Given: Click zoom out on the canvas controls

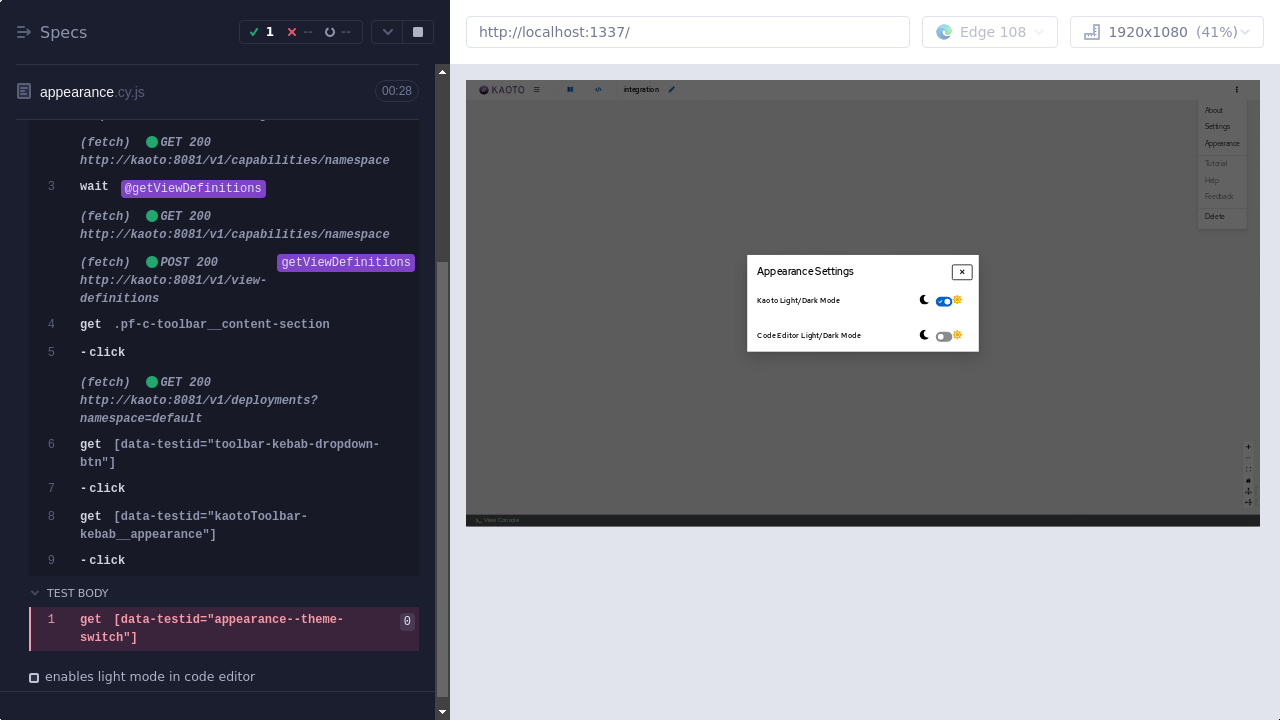Looking at the screenshot, I should tap(1248, 457).
